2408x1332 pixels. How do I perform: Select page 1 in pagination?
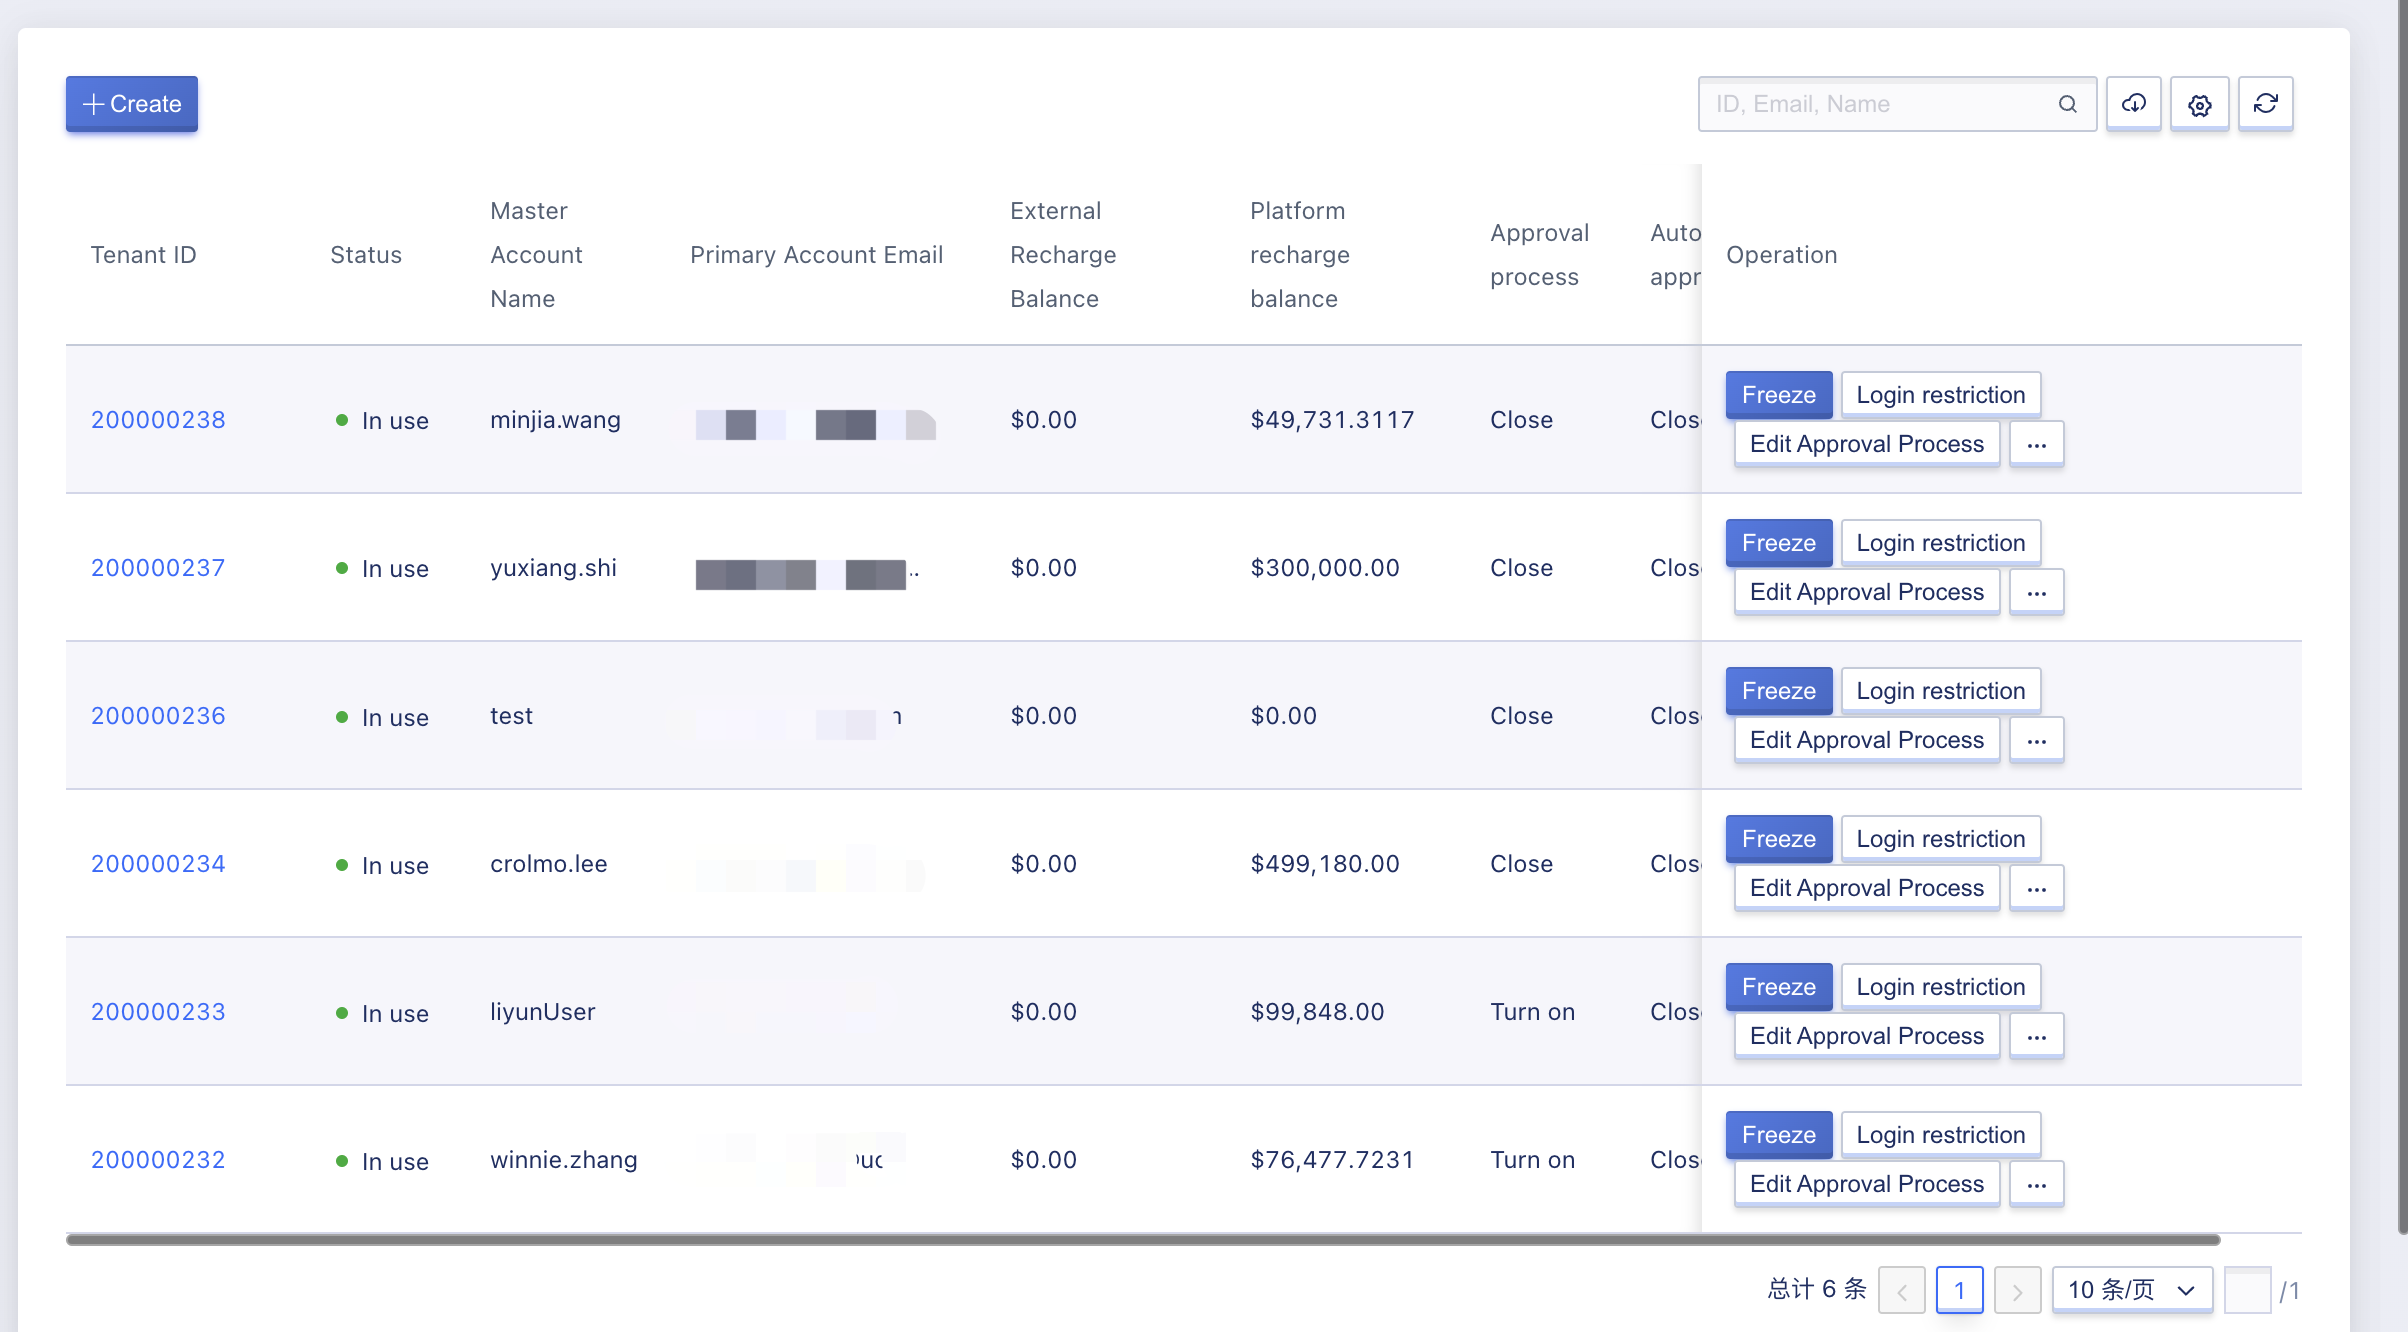coord(1960,1290)
